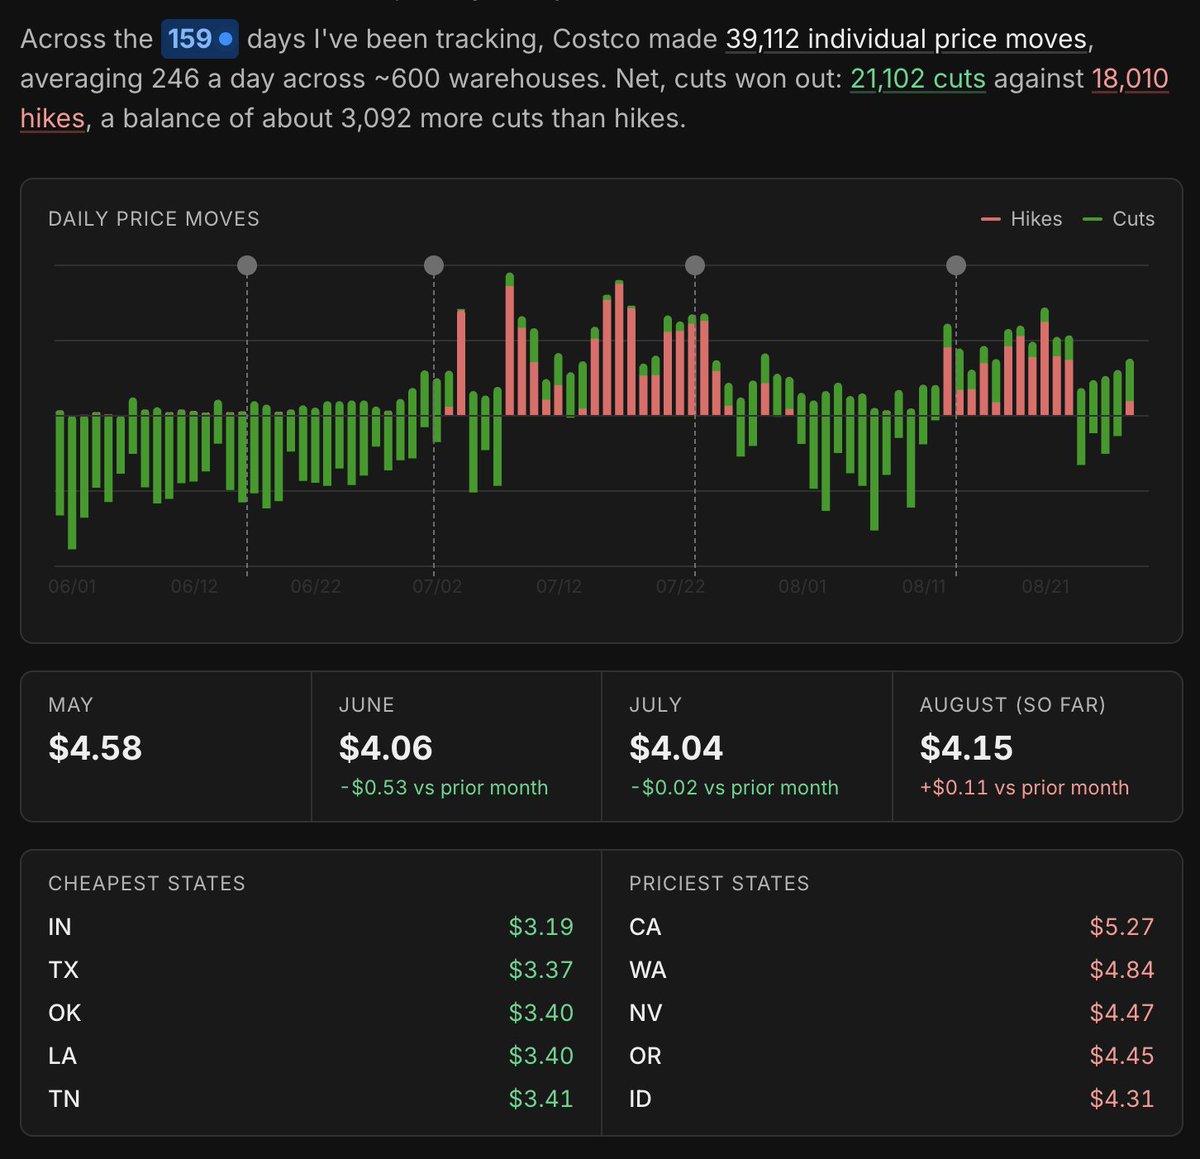This screenshot has width=1200, height=1159.
Task: Click the 159 days tracking badge
Action: click(199, 39)
